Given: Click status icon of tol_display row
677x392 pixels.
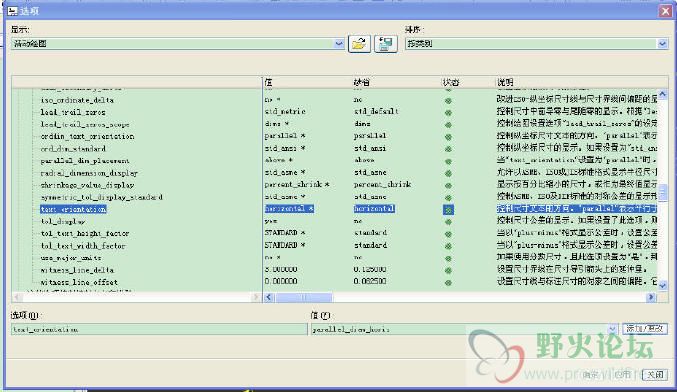Looking at the screenshot, I should coord(448,222).
